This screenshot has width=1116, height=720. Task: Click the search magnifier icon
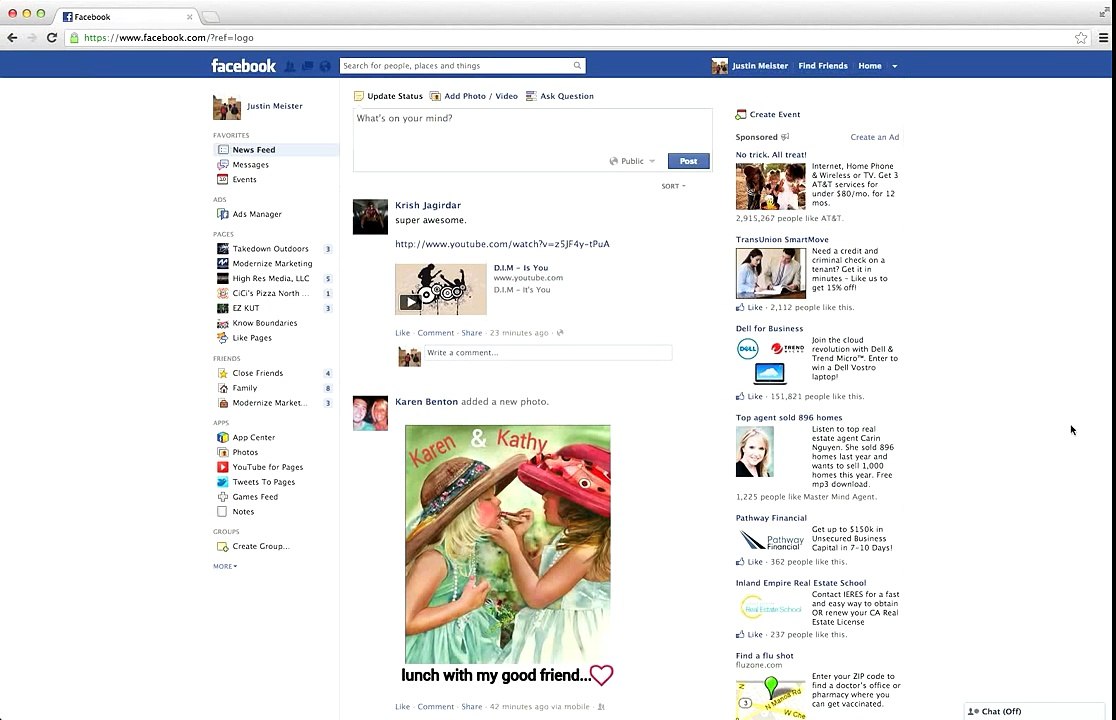click(577, 65)
